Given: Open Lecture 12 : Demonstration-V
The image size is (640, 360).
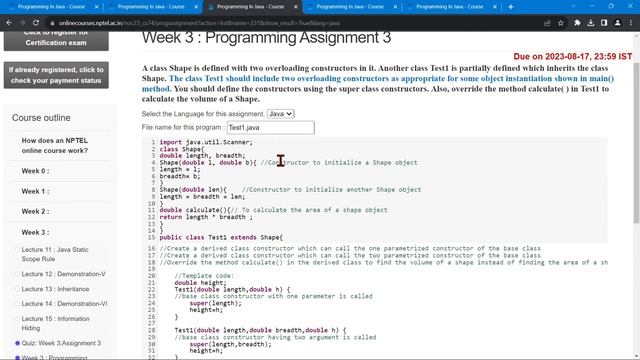Looking at the screenshot, I should tap(64, 274).
